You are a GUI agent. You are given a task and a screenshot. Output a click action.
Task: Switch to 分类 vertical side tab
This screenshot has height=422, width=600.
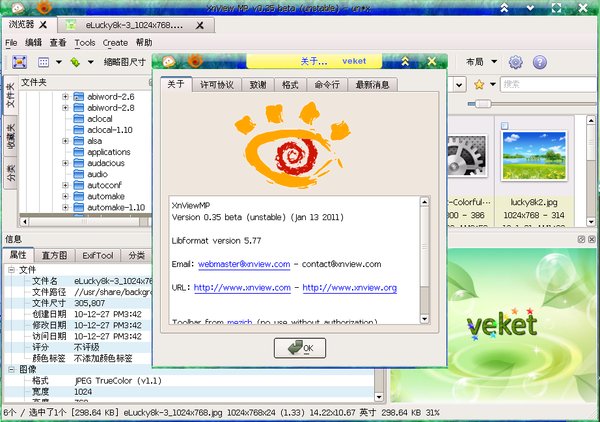[x=11, y=173]
